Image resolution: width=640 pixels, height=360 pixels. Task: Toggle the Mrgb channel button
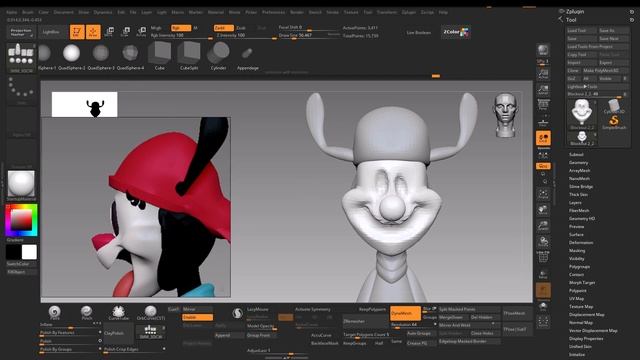coord(156,28)
